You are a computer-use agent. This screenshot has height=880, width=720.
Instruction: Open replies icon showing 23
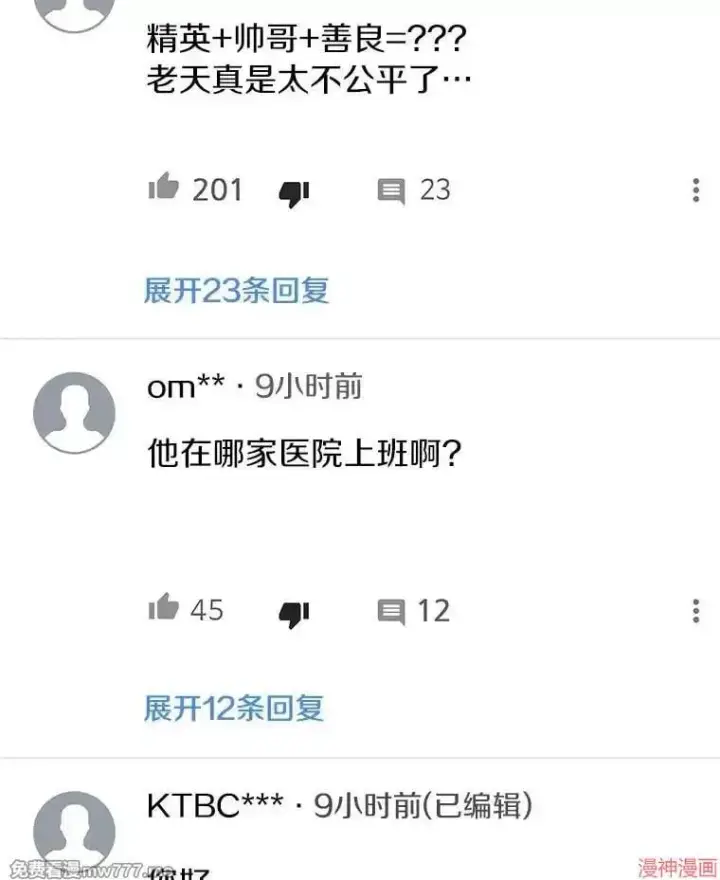[391, 191]
